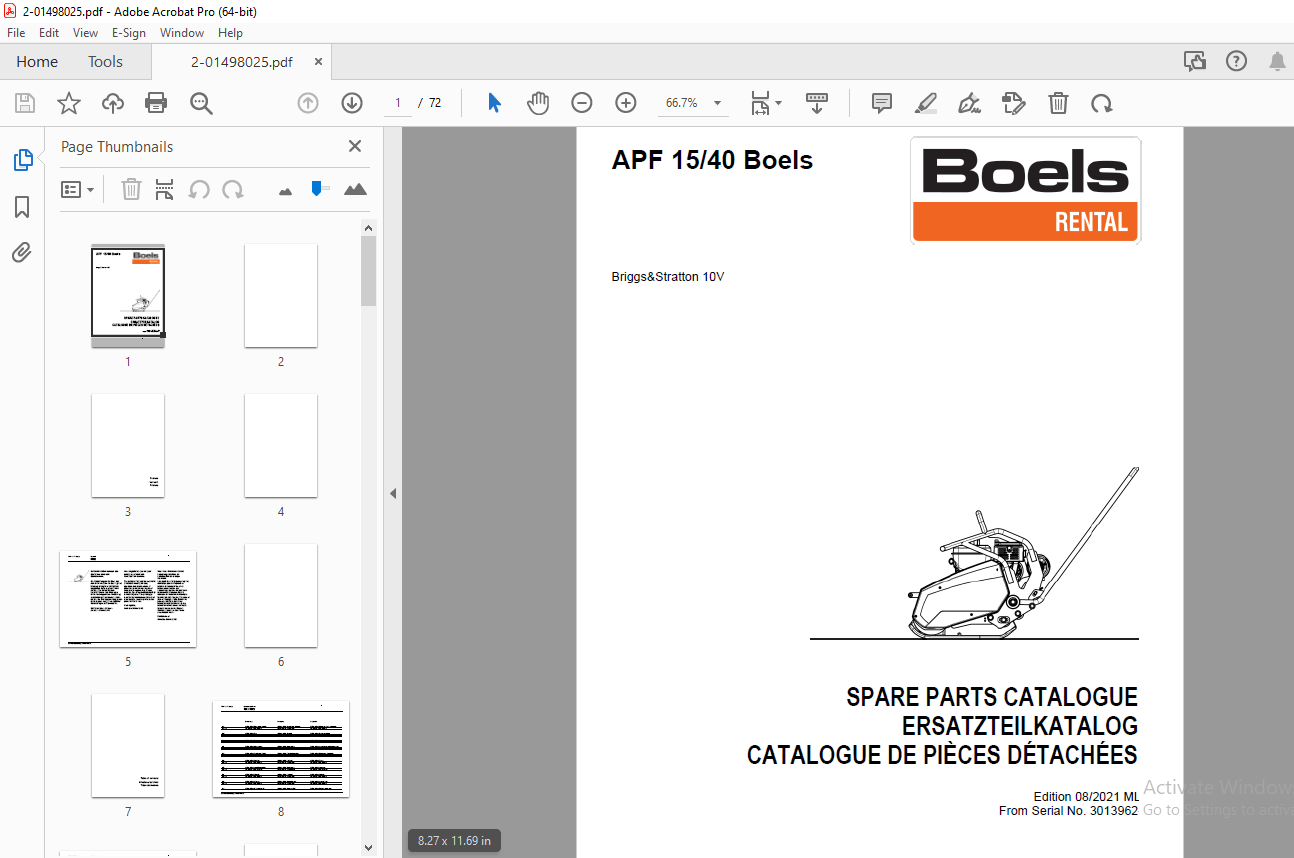Click the thumbnails scrollbar down arrow
1294x858 pixels.
(369, 848)
